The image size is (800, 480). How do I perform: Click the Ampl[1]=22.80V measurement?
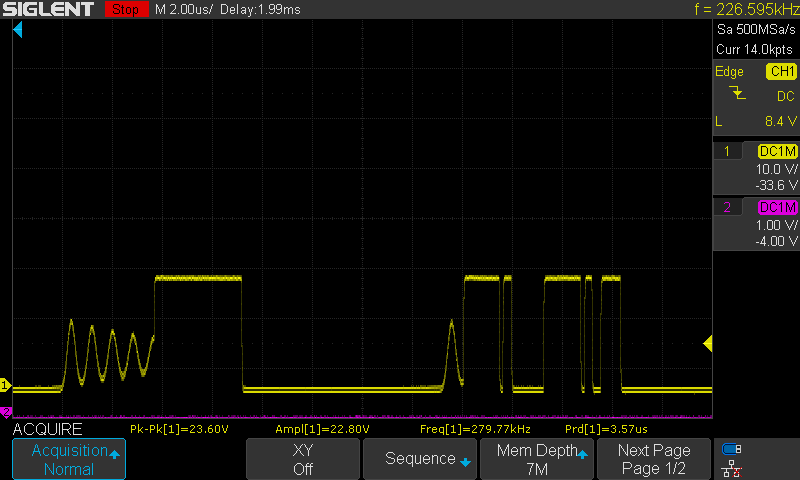pyautogui.click(x=322, y=430)
